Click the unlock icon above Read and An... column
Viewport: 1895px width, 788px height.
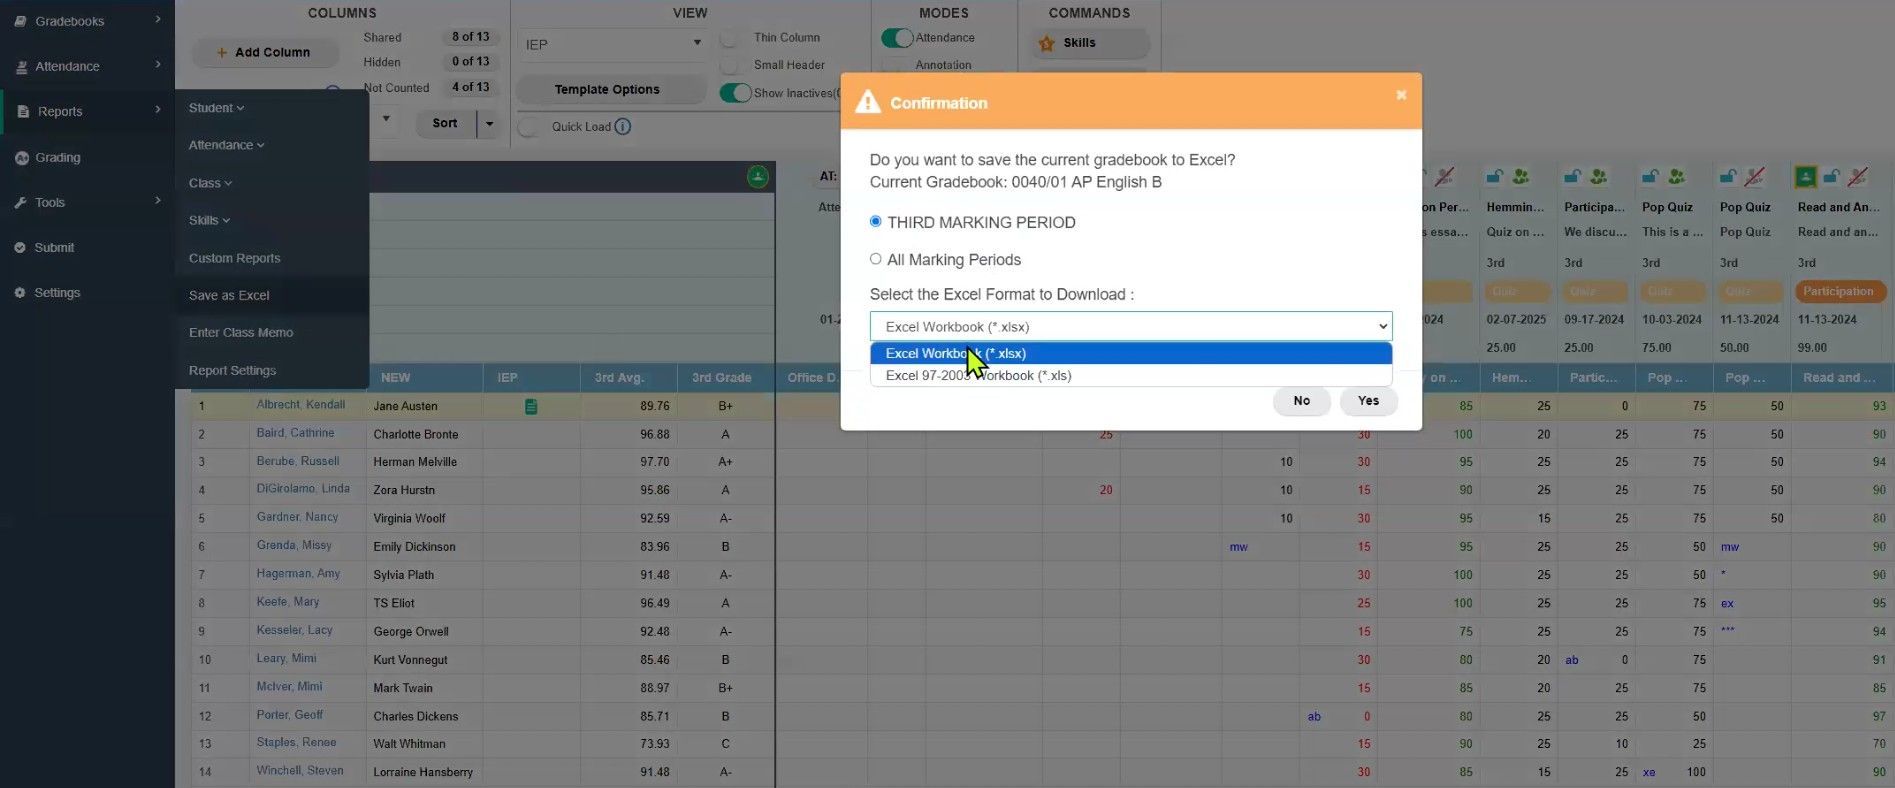pyautogui.click(x=1832, y=177)
